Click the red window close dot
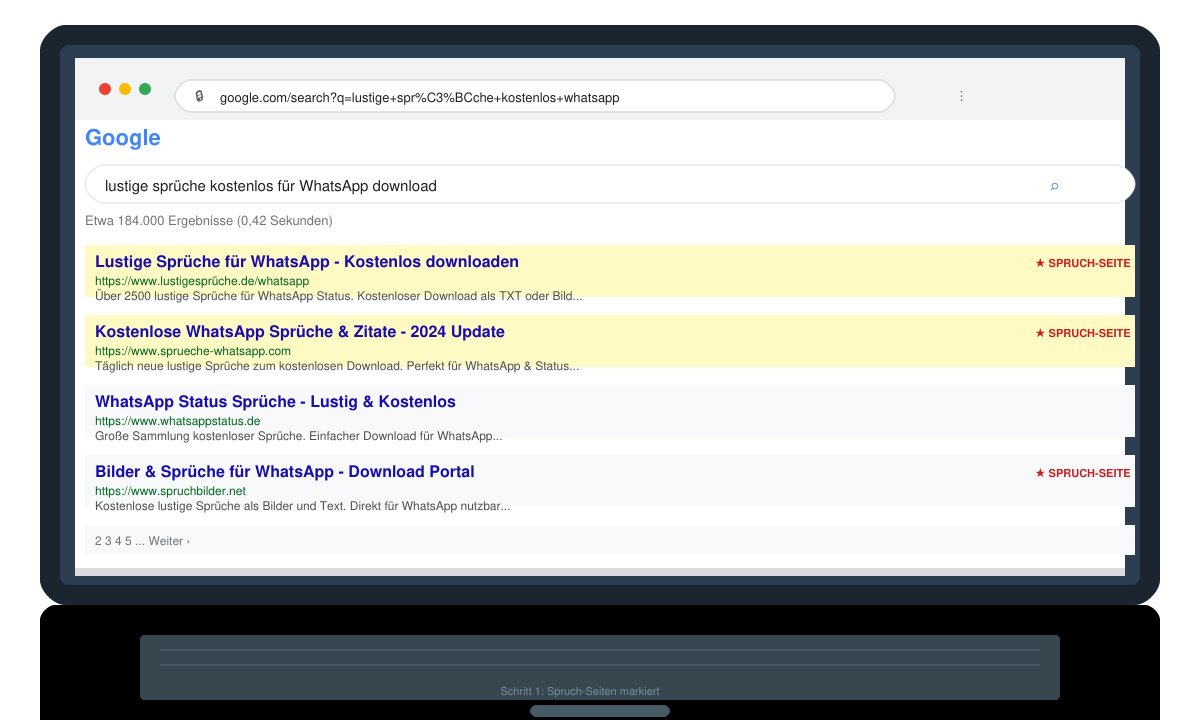Screen dimensions: 1200x720 105,89
